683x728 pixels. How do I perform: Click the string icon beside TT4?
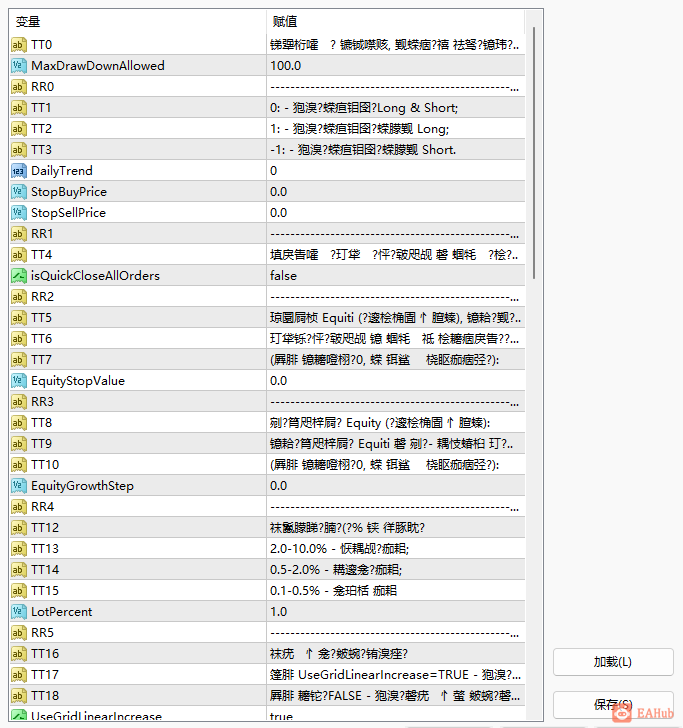coord(19,255)
